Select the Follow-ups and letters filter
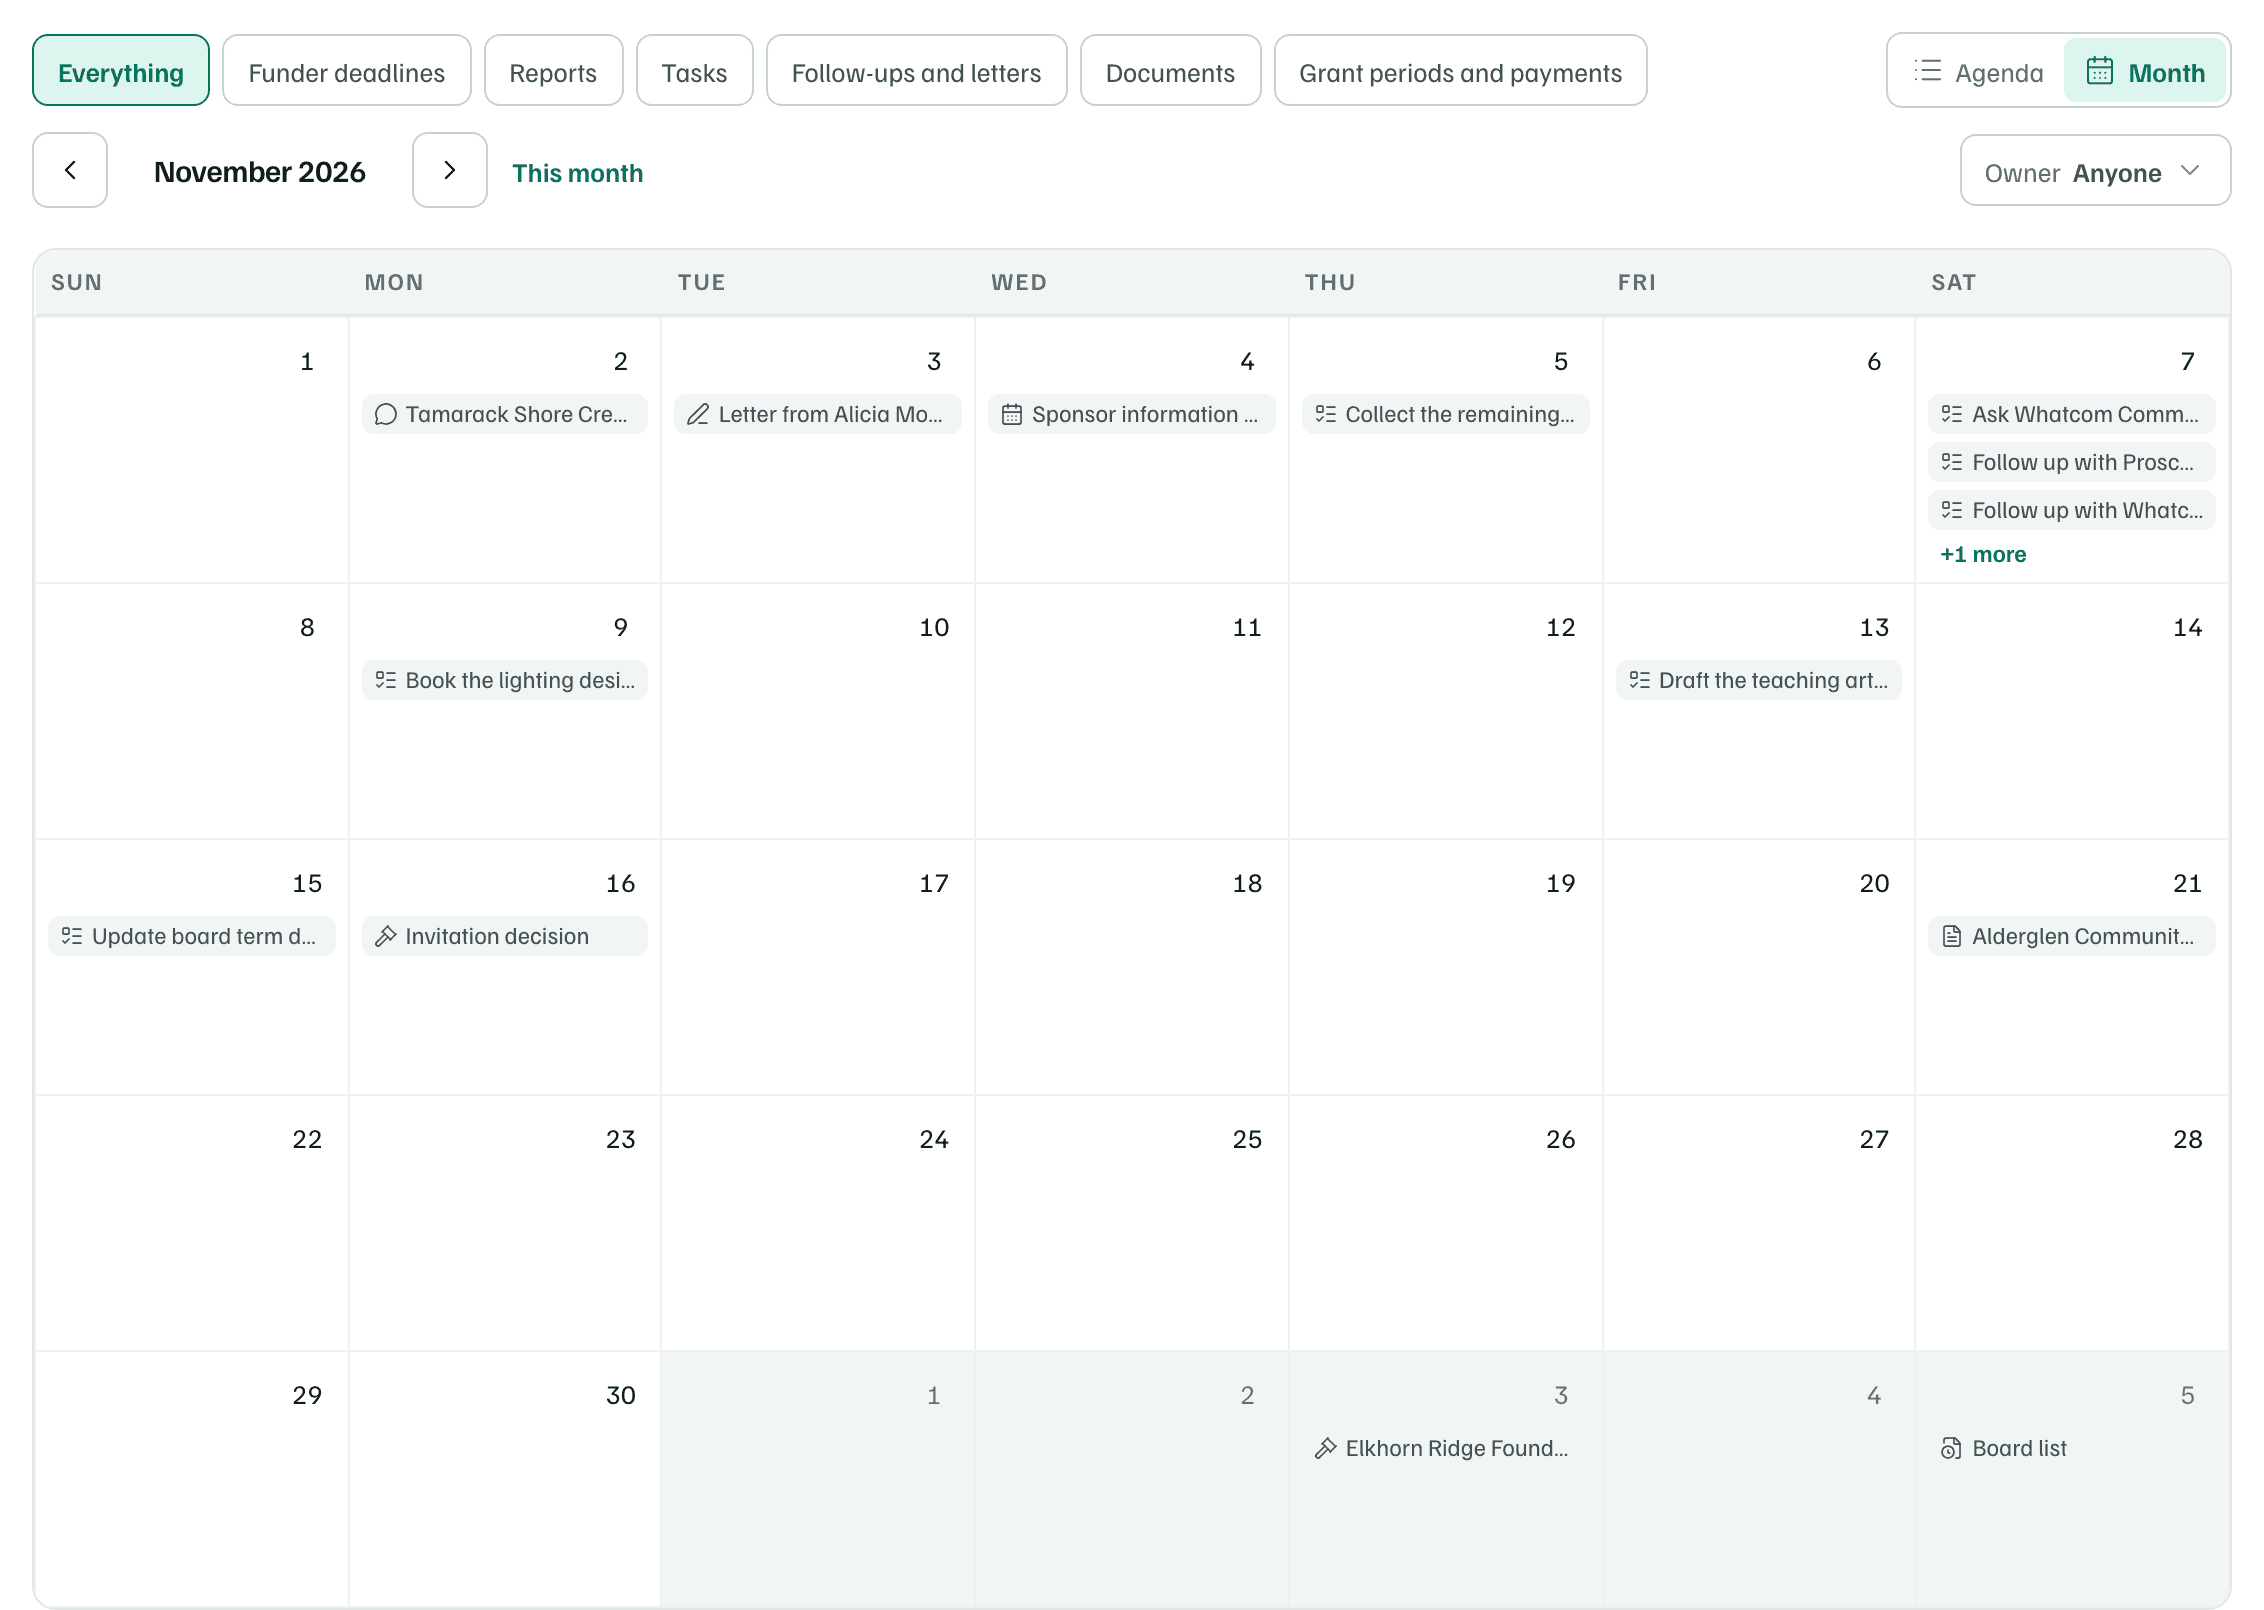The height and width of the screenshot is (1610, 2264). (x=916, y=72)
